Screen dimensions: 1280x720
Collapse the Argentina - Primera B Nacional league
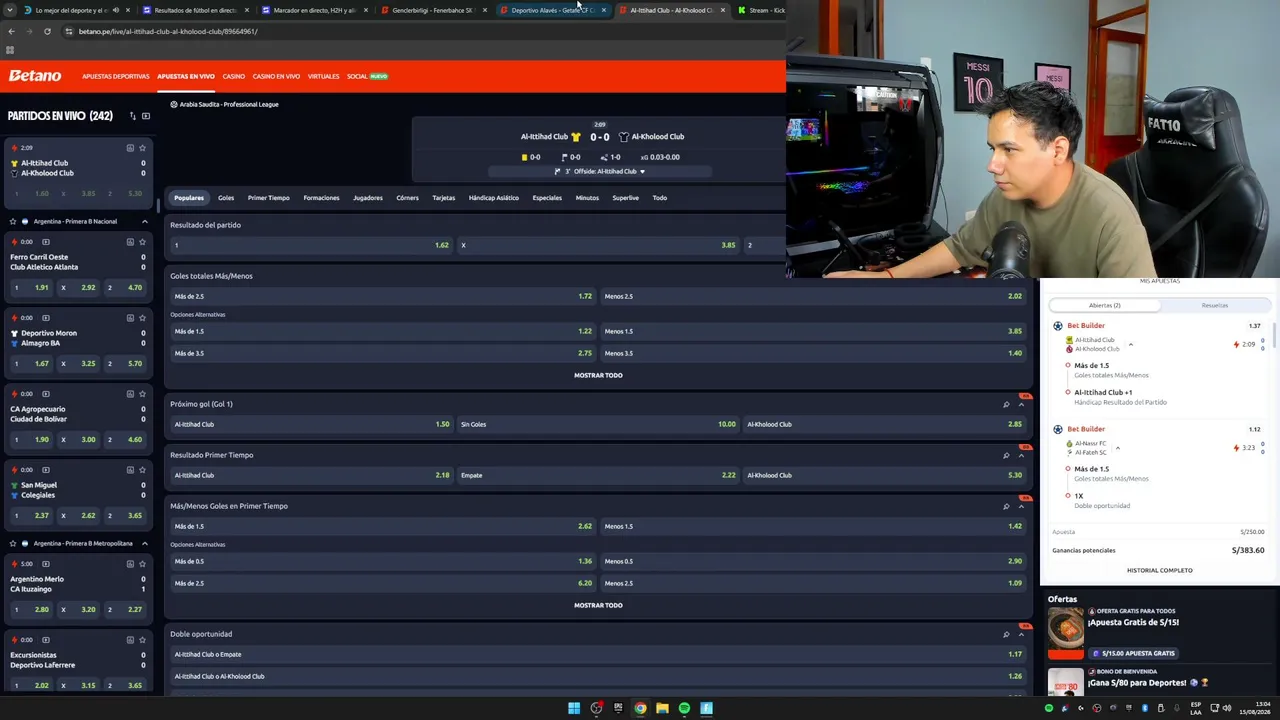[145, 221]
